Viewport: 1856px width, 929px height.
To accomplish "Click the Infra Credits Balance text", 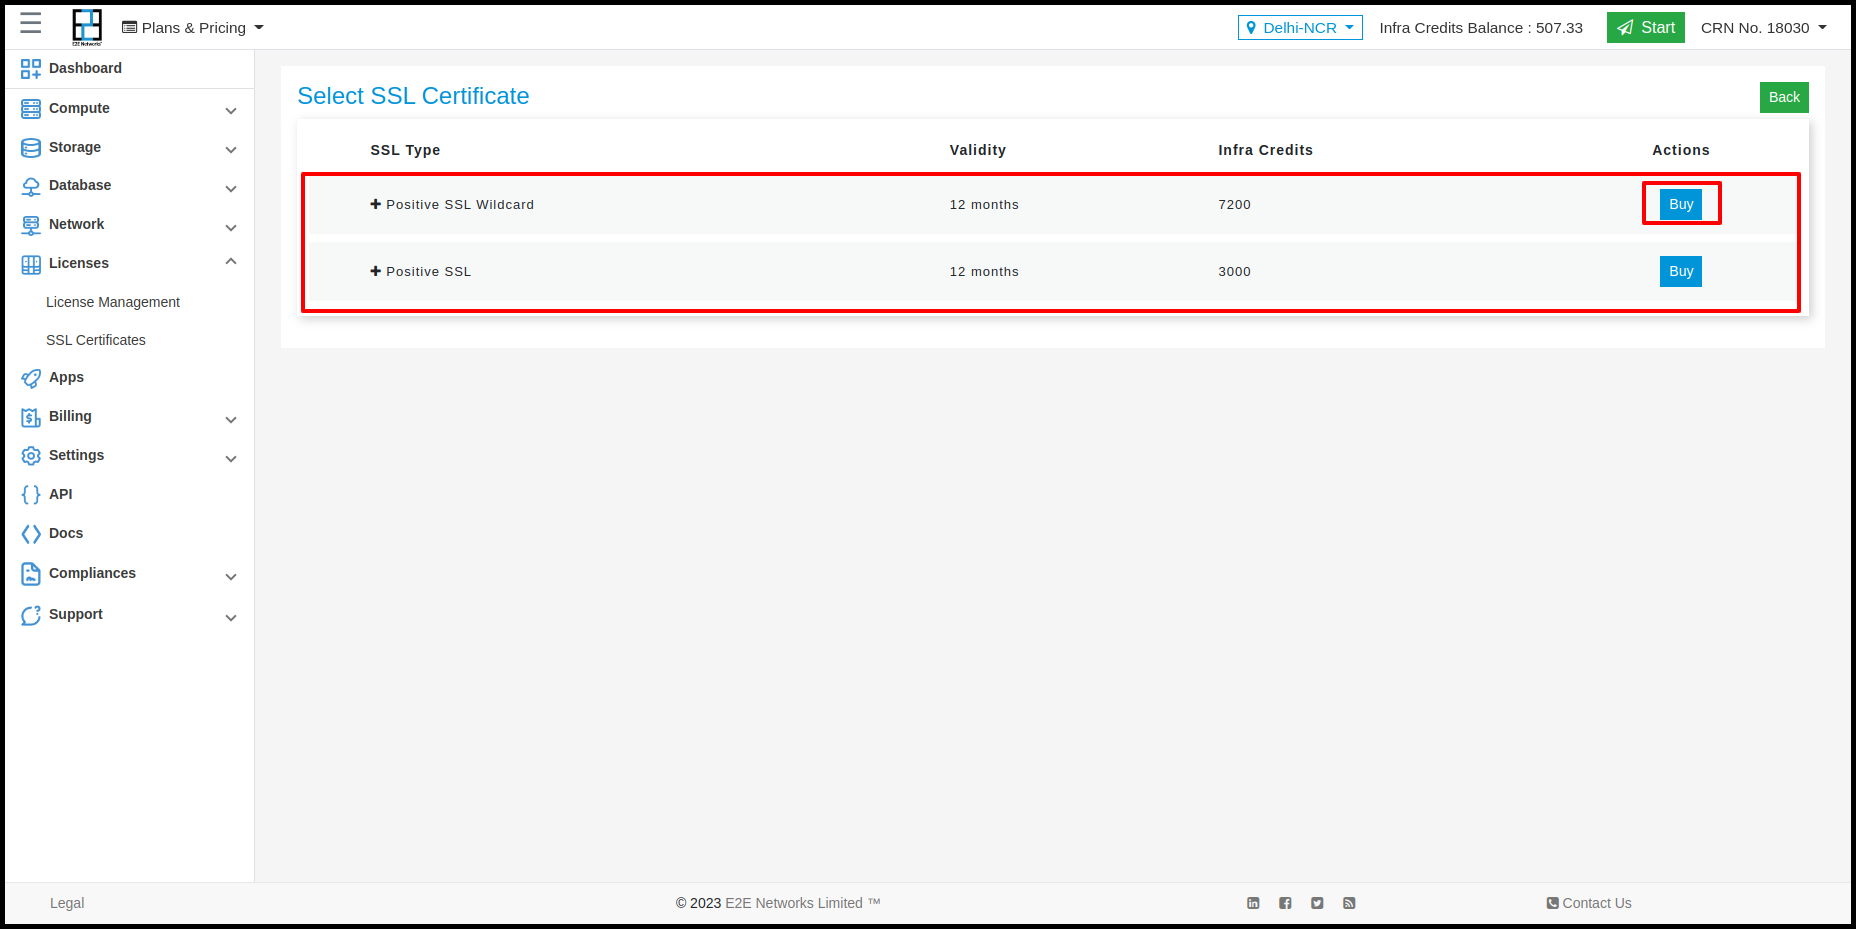I will pos(1481,28).
